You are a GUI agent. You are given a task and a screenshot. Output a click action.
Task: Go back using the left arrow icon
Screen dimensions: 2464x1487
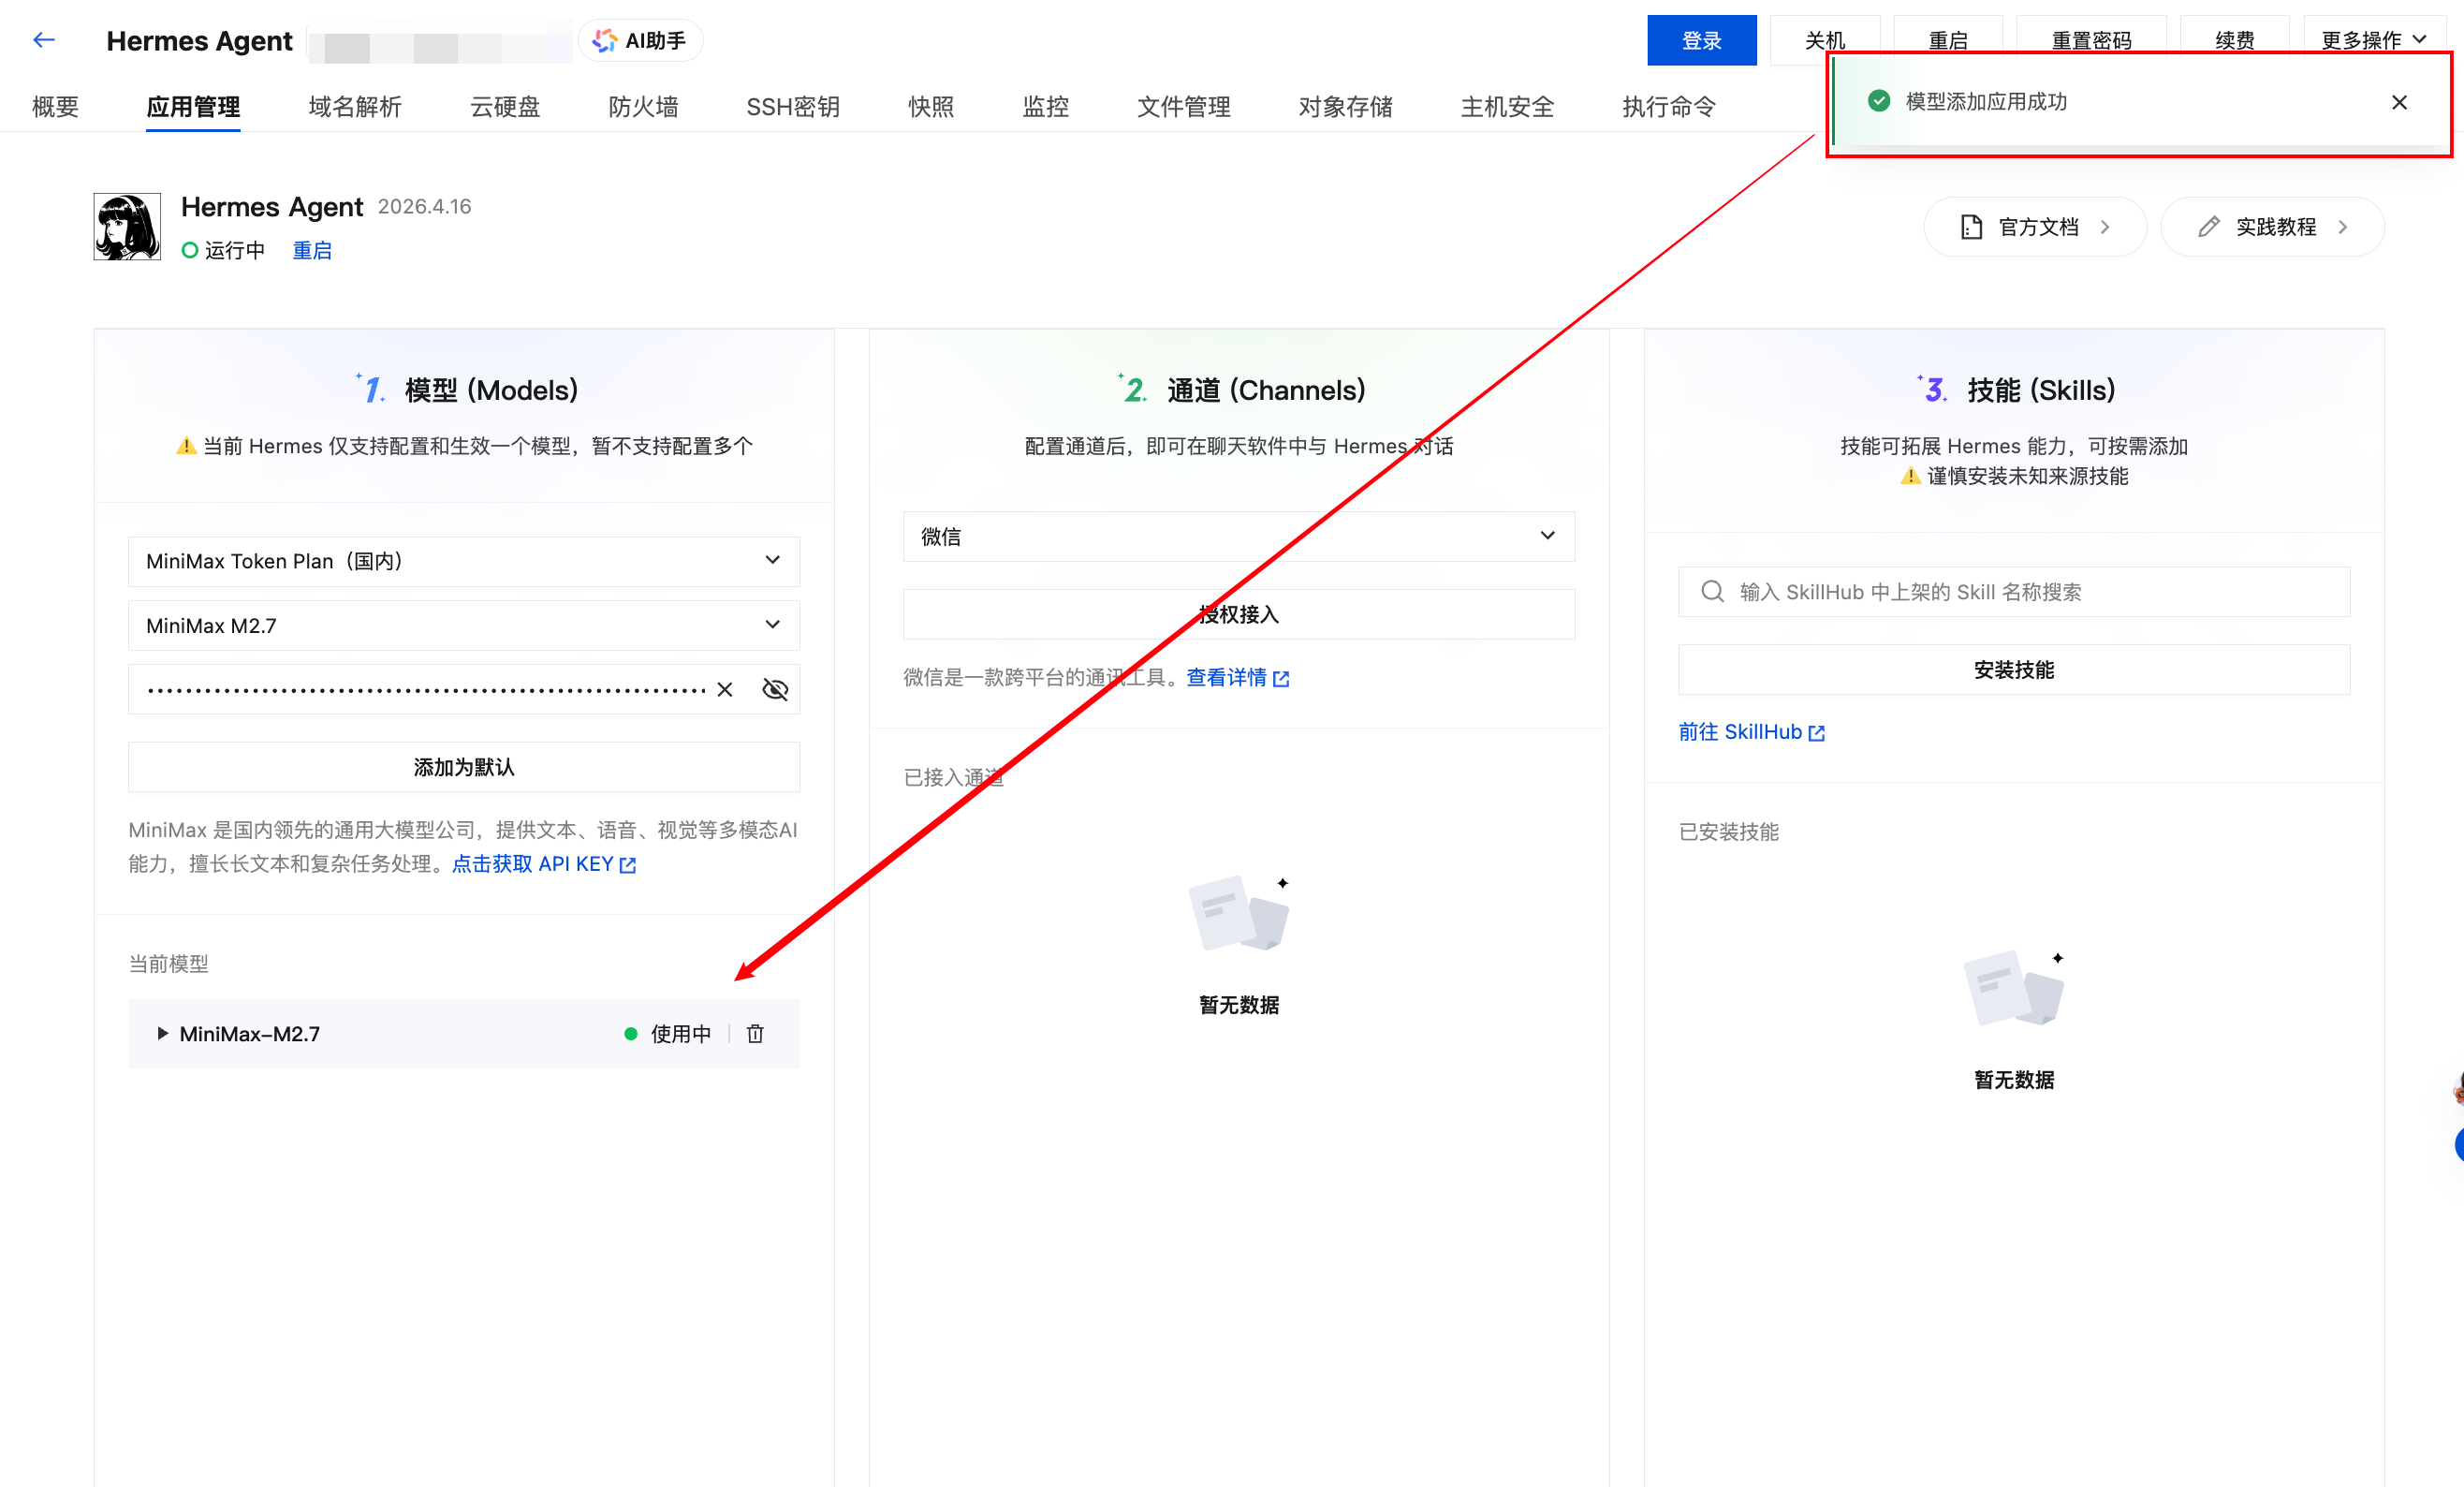click(43, 40)
